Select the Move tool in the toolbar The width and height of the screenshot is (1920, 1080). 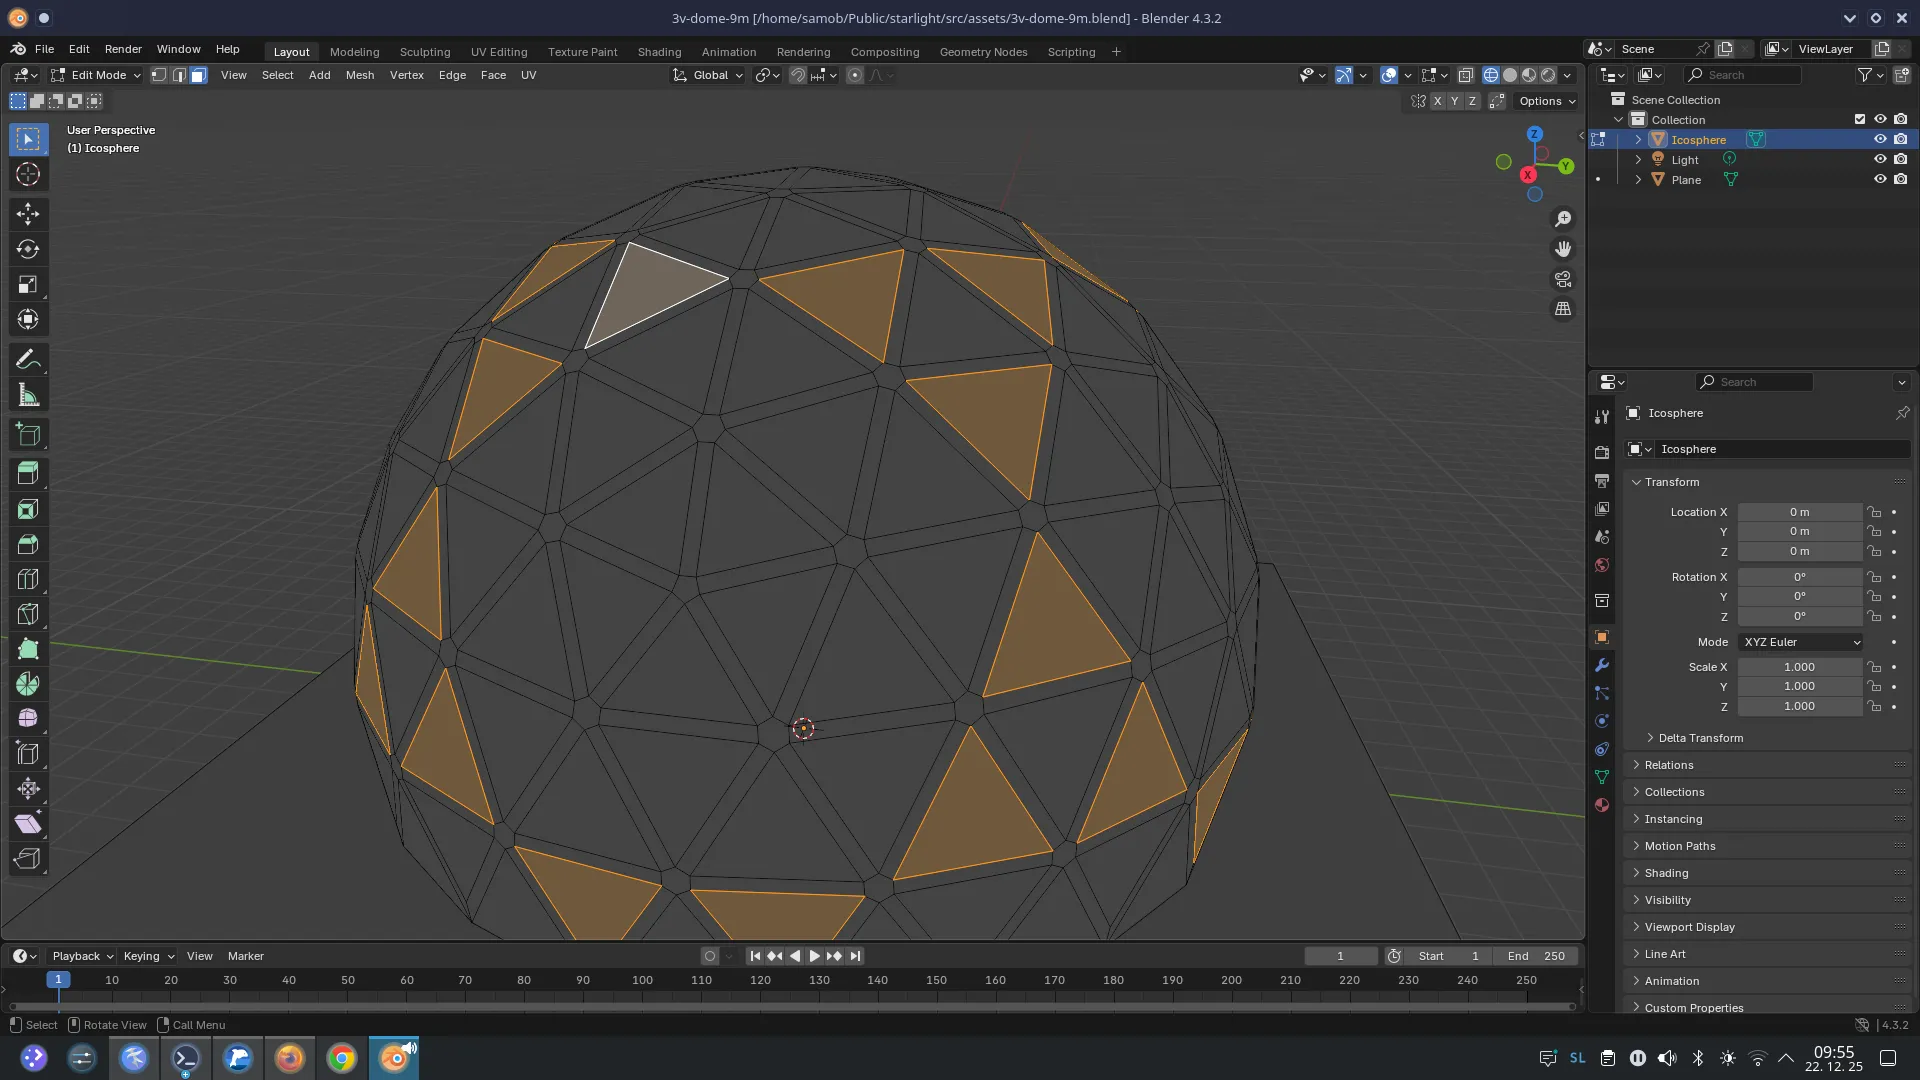tap(28, 213)
